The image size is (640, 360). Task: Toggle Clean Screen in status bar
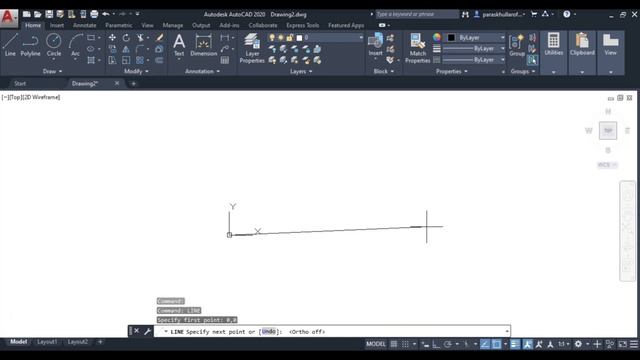coord(622,344)
